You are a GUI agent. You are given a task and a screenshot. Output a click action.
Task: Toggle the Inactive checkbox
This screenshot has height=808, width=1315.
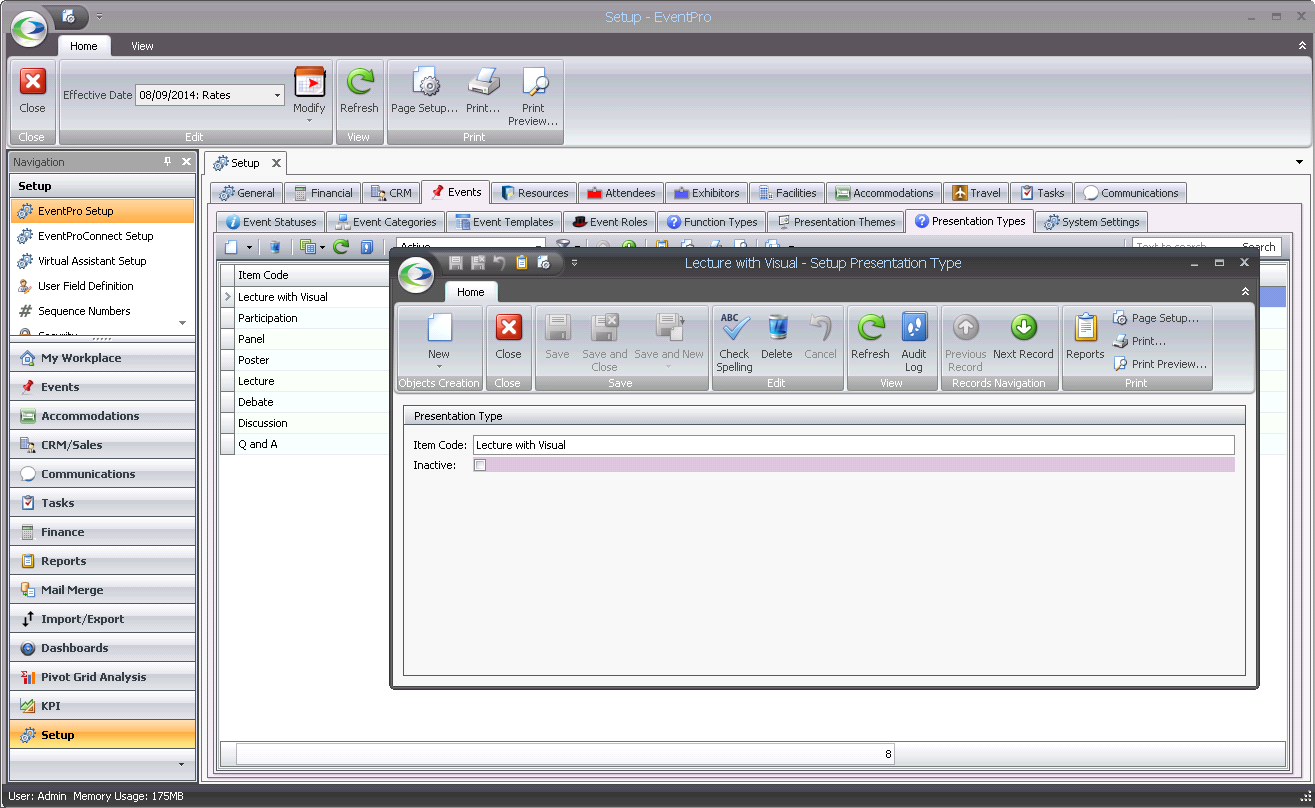tap(480, 465)
